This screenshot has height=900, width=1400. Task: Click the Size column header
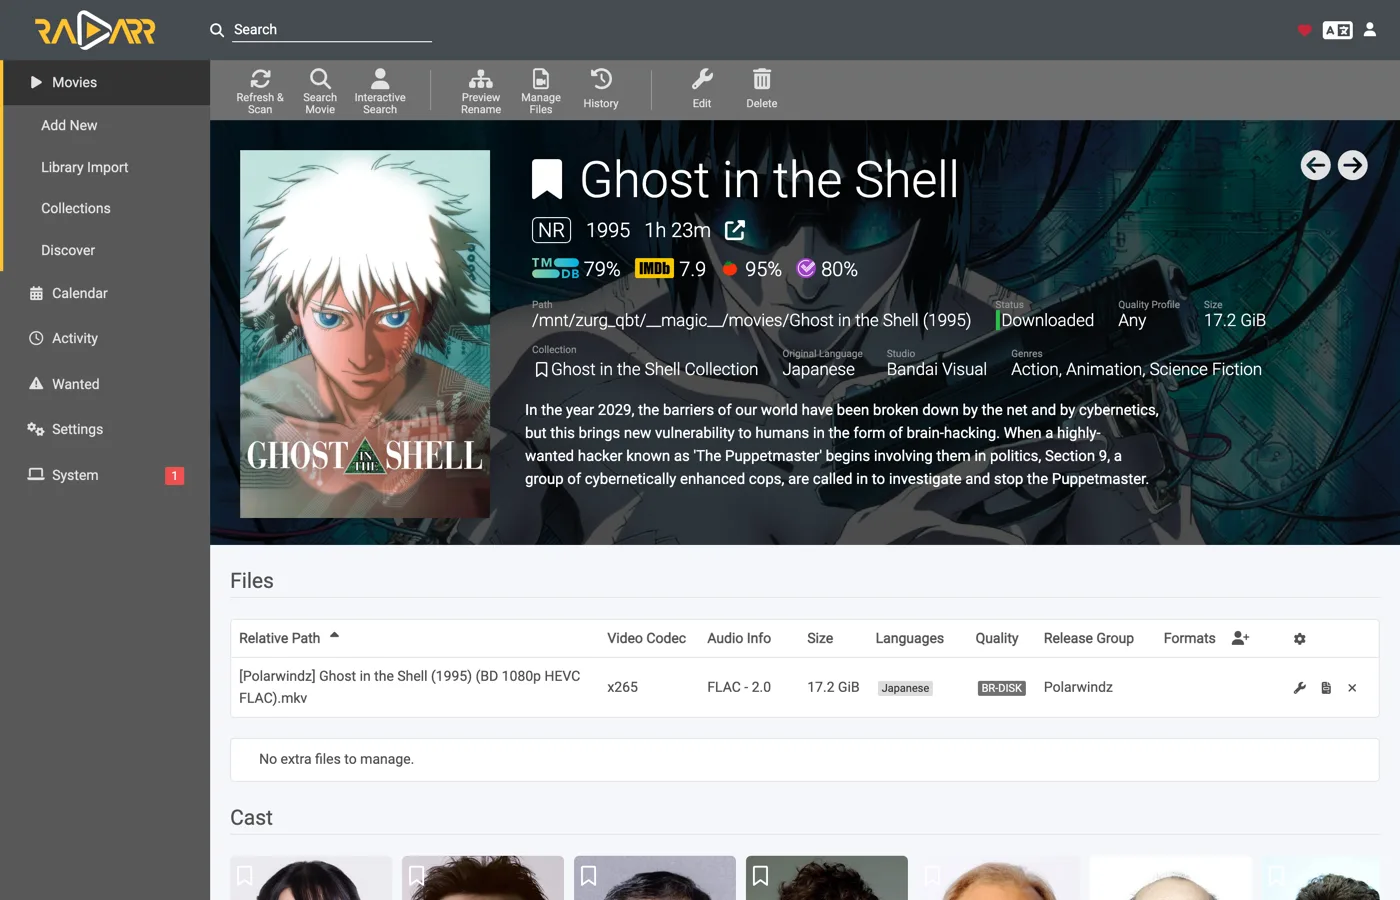(820, 638)
